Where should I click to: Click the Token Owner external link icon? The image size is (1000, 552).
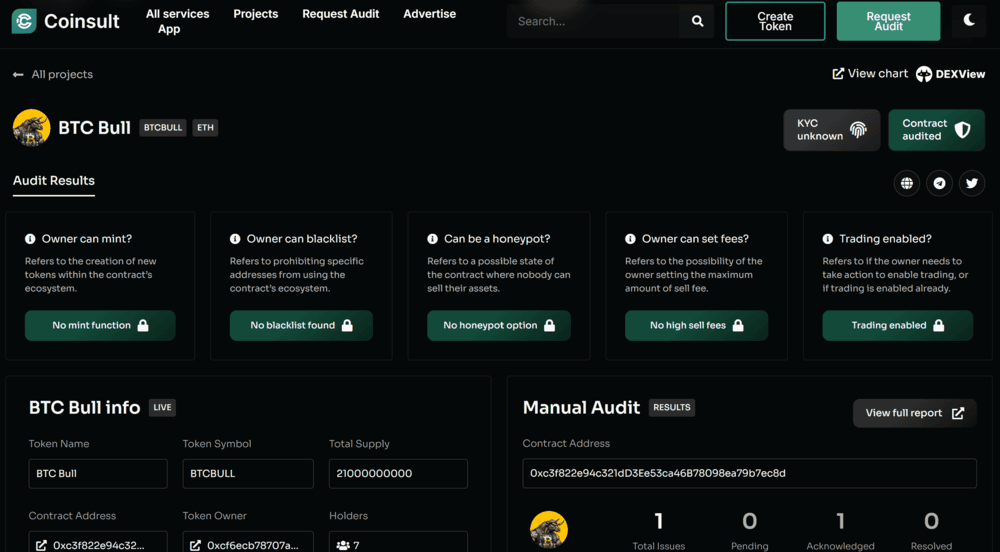point(195,545)
